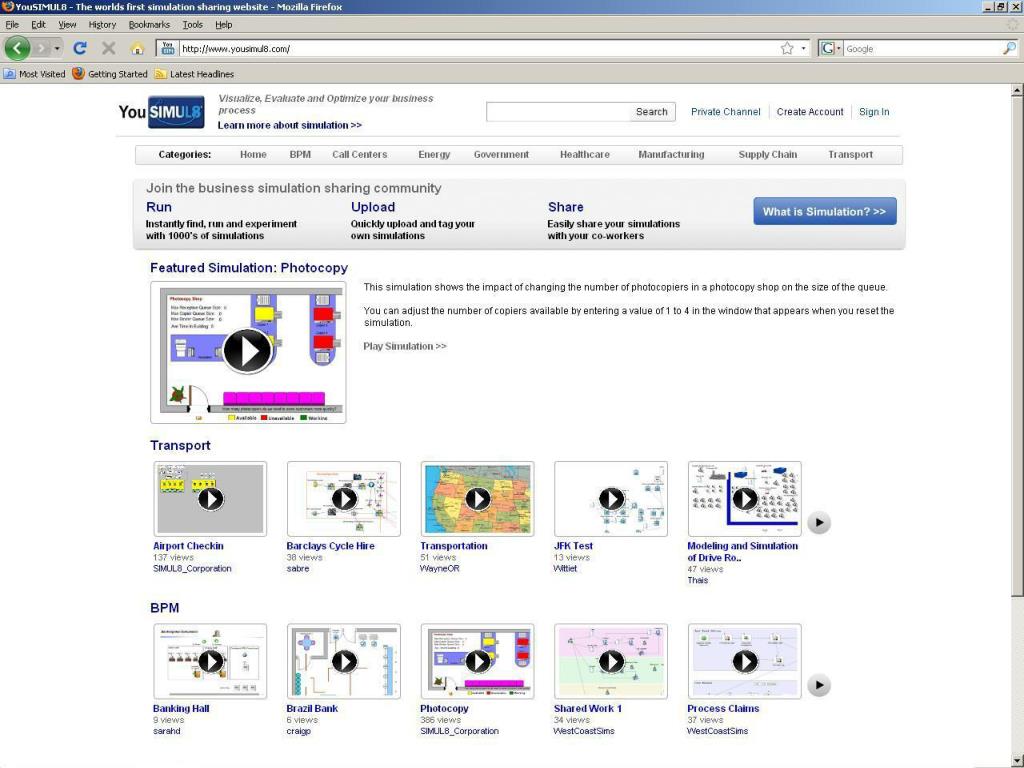The width and height of the screenshot is (1024, 768).
Task: Play the Modeling and Simulation of Drive thumbnail
Action: pyautogui.click(x=744, y=499)
